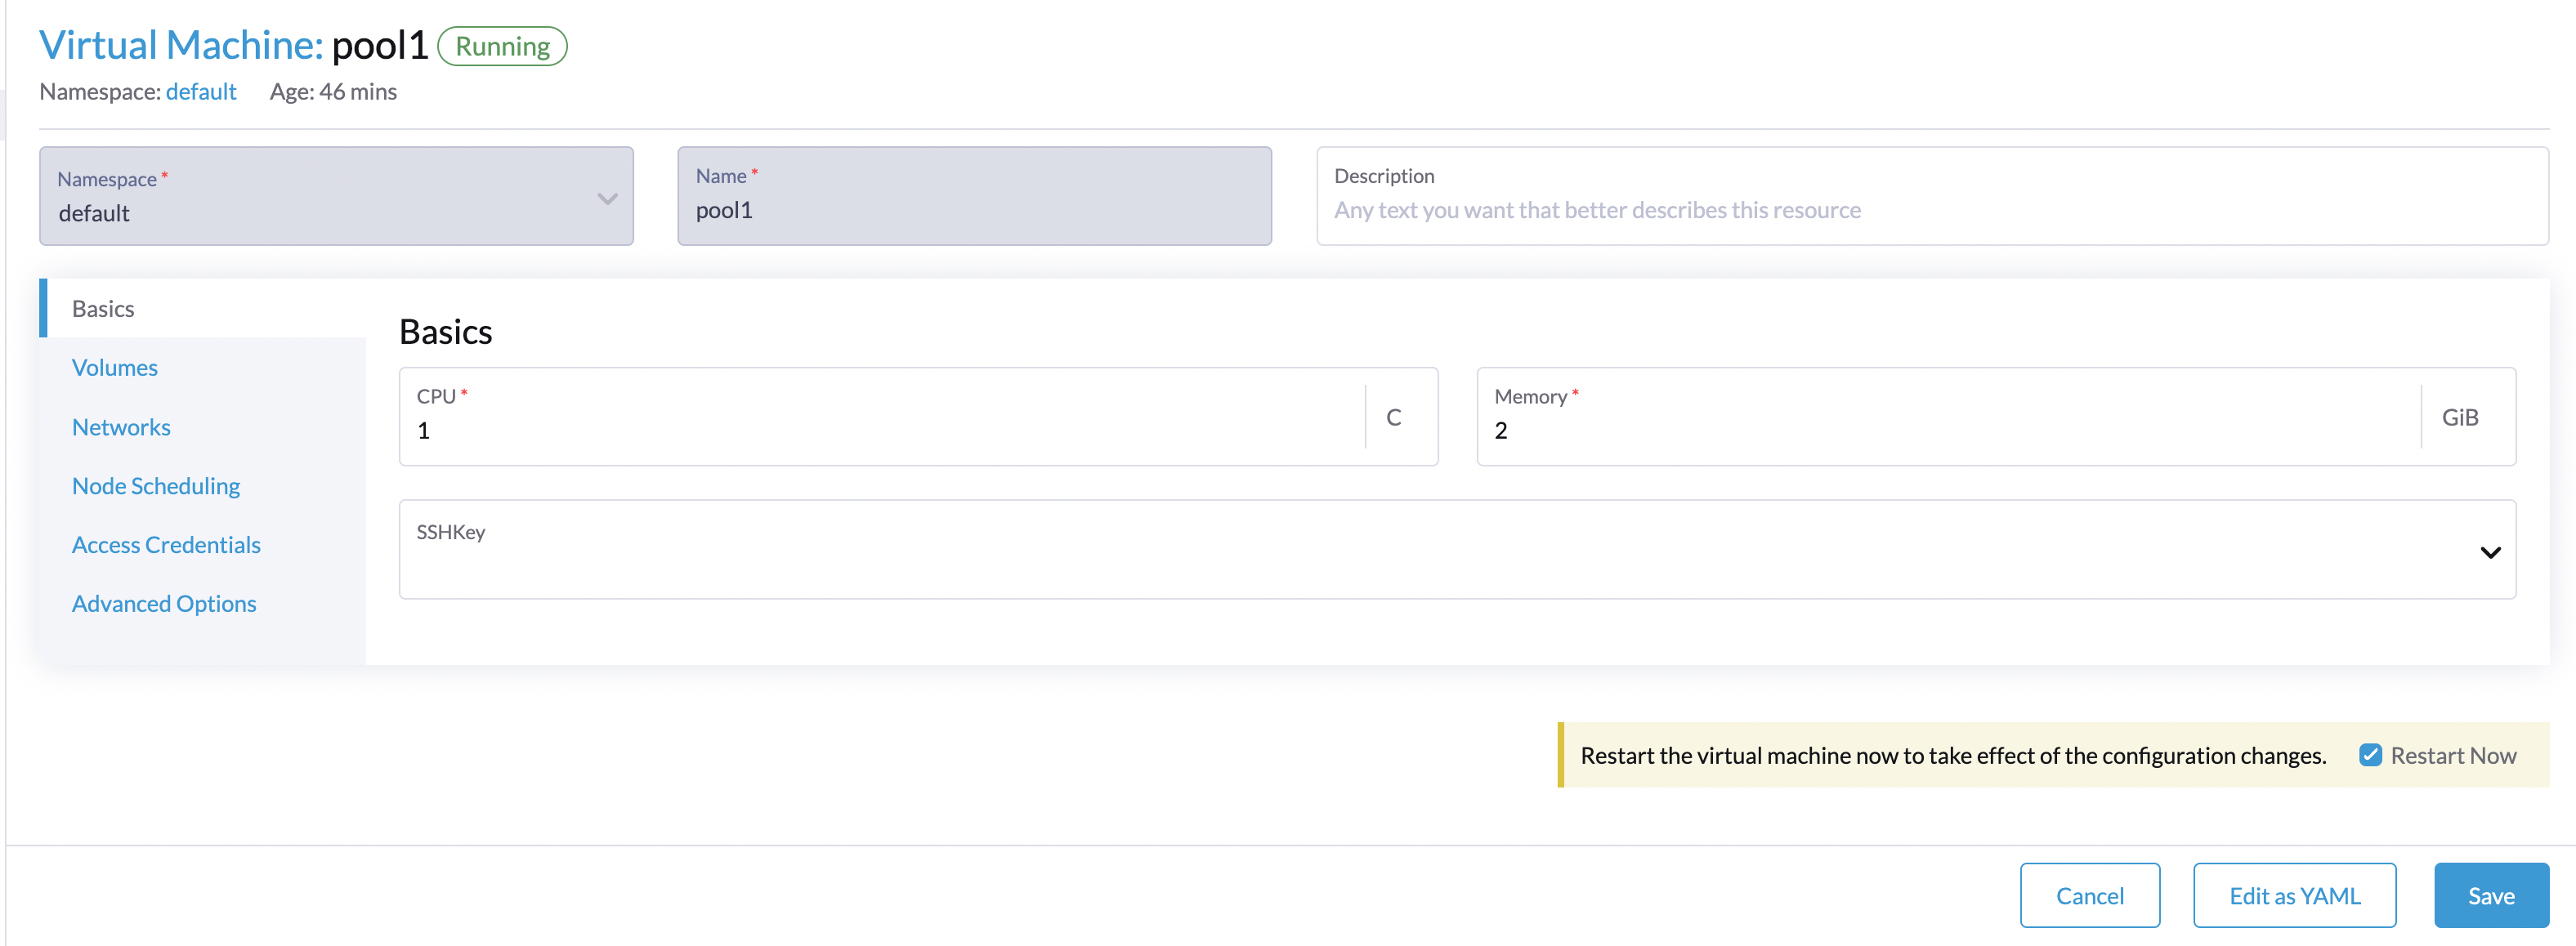
Task: Click the Running status badge
Action: tap(502, 46)
